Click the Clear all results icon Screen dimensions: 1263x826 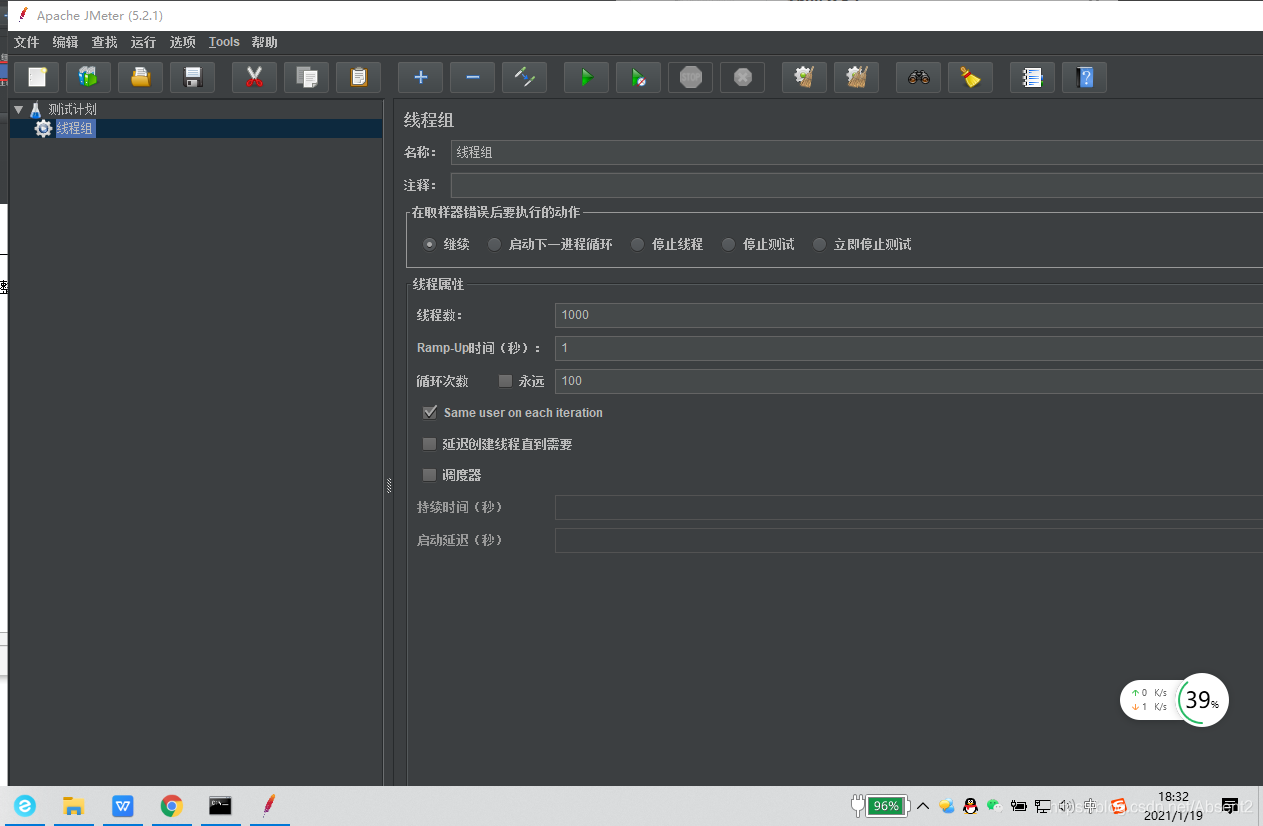pyautogui.click(x=857, y=77)
